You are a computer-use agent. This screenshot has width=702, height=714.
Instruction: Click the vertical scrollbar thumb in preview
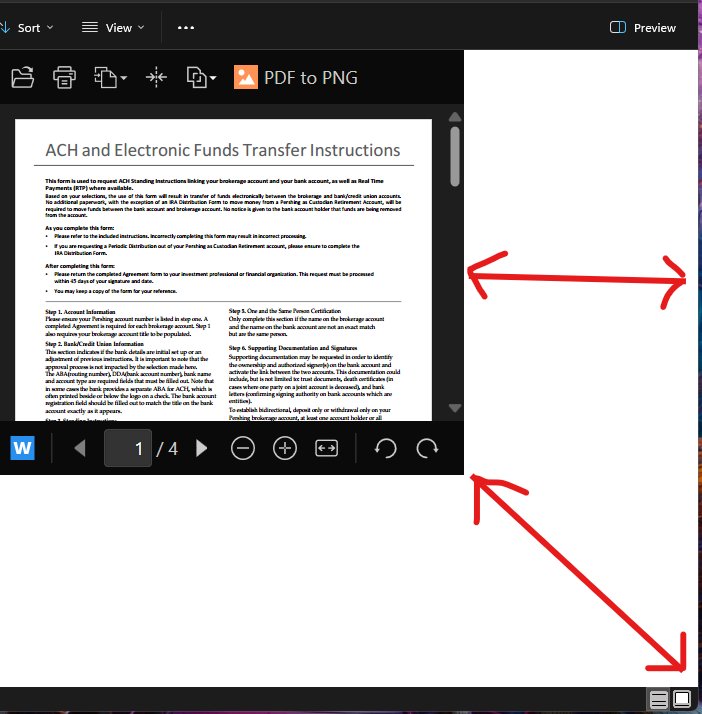455,157
